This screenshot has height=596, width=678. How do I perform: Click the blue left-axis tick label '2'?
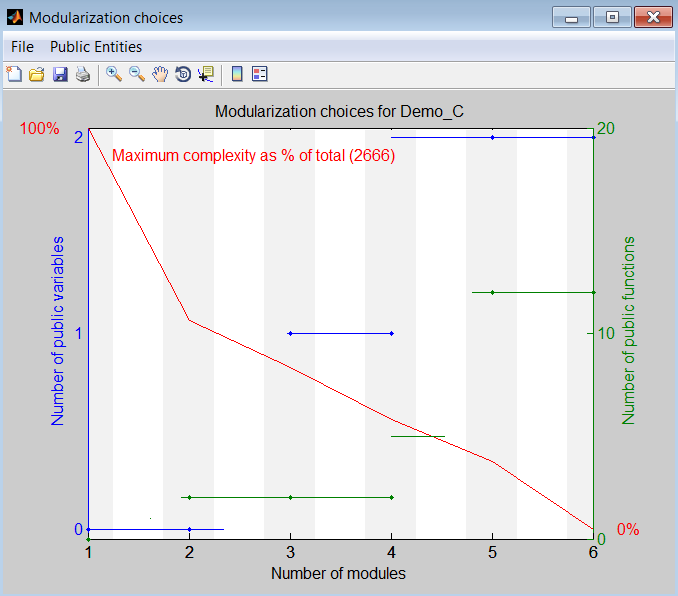(x=78, y=138)
